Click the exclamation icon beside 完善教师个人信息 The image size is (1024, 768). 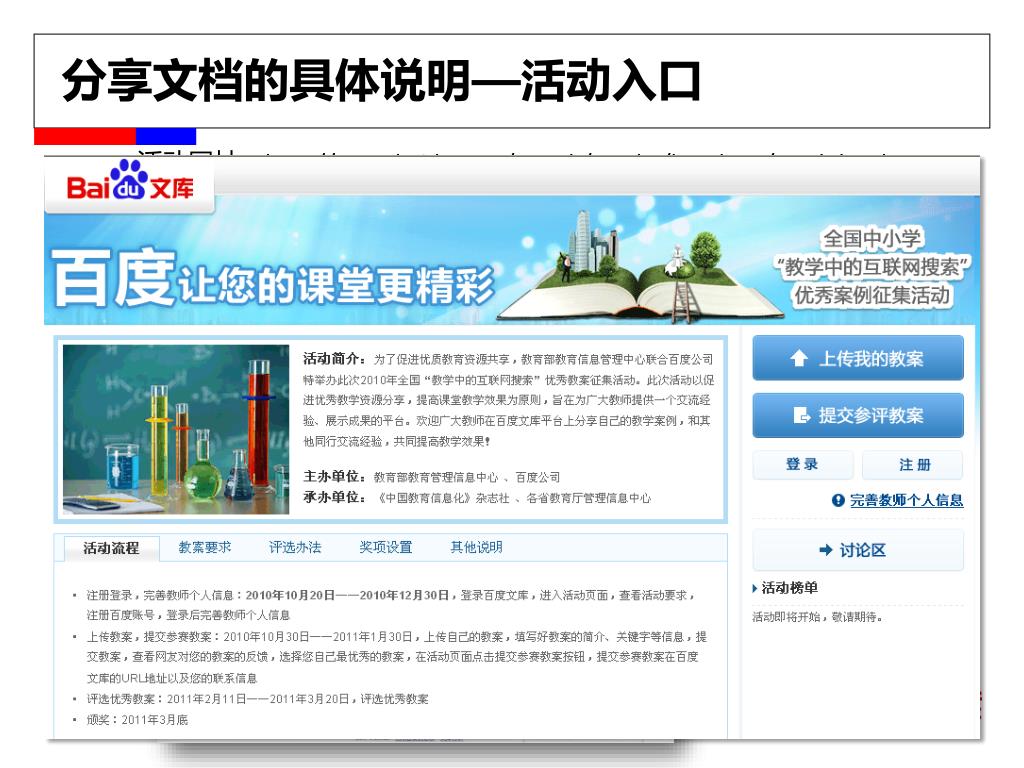838,500
